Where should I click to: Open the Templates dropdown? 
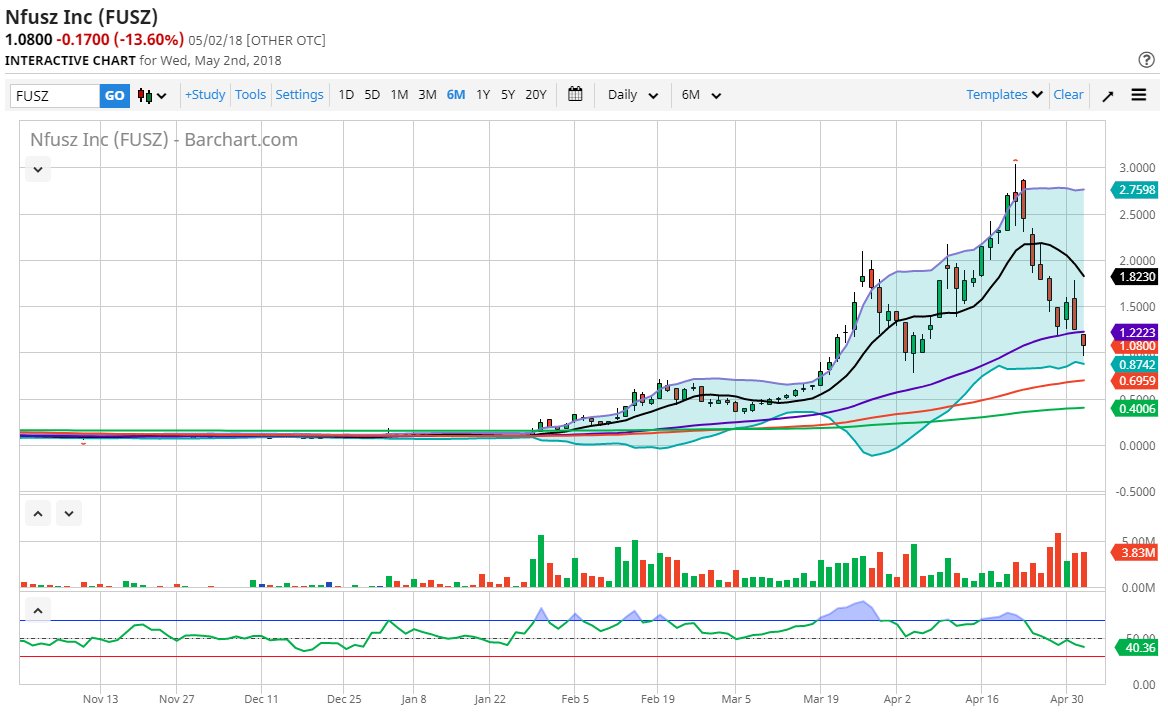pyautogui.click(x=1004, y=95)
